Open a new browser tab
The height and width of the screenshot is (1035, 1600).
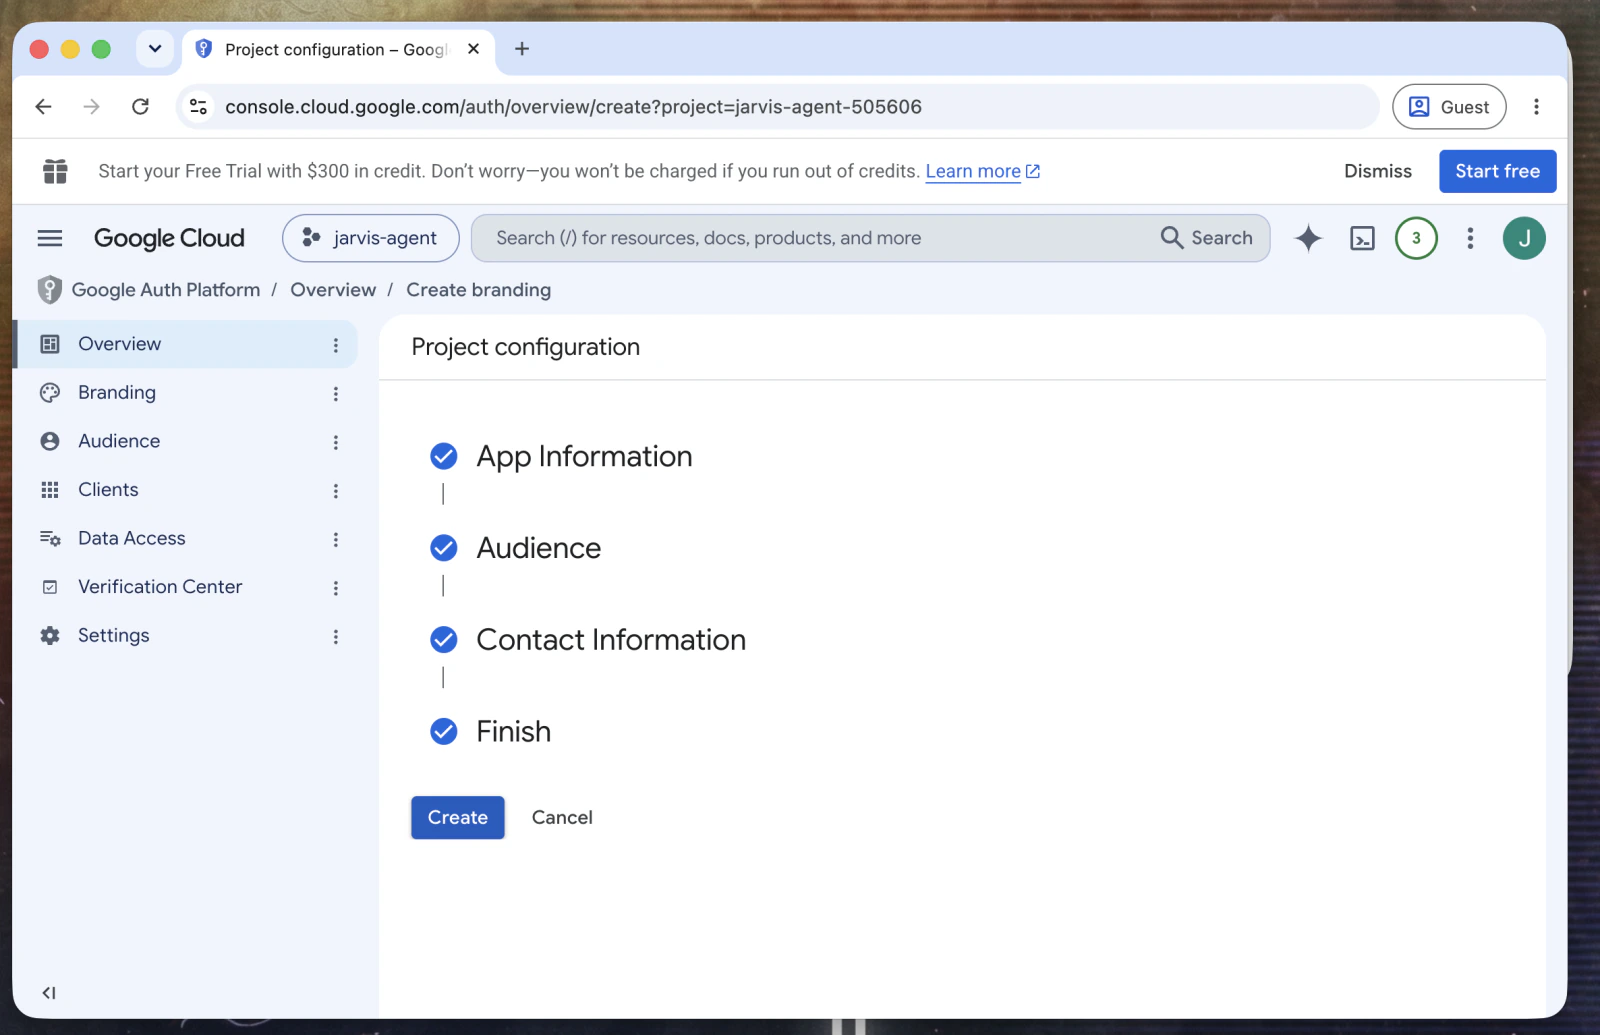tap(522, 49)
